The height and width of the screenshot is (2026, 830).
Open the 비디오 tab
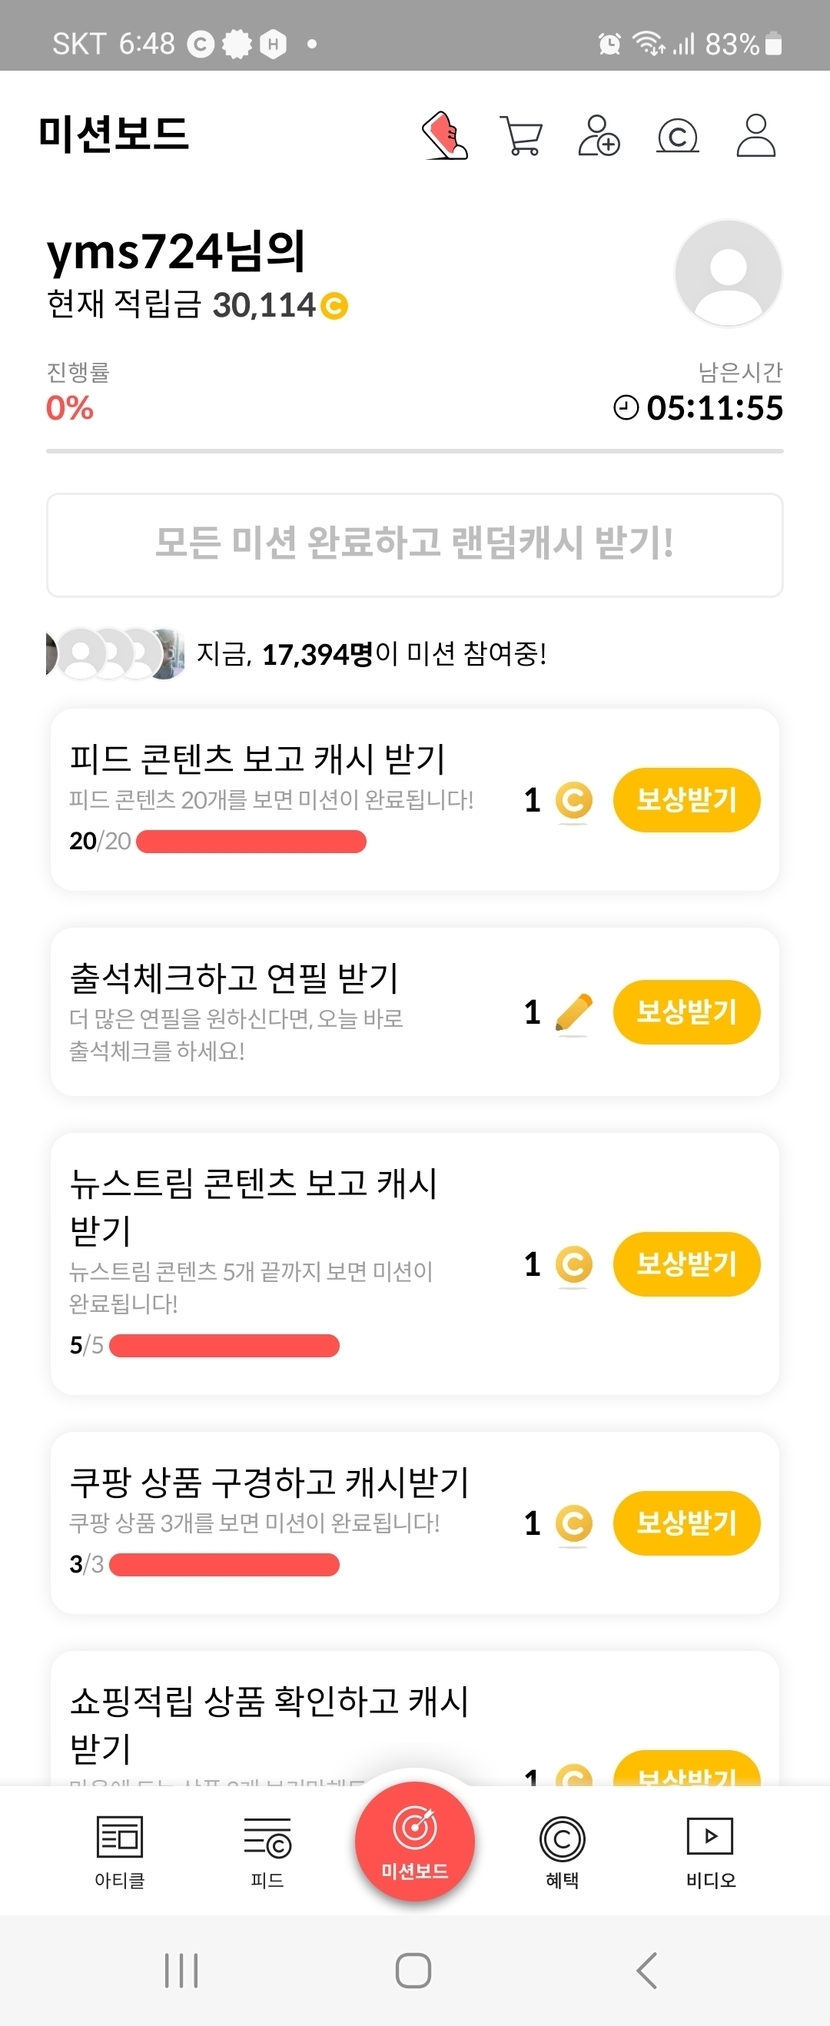pyautogui.click(x=710, y=1851)
